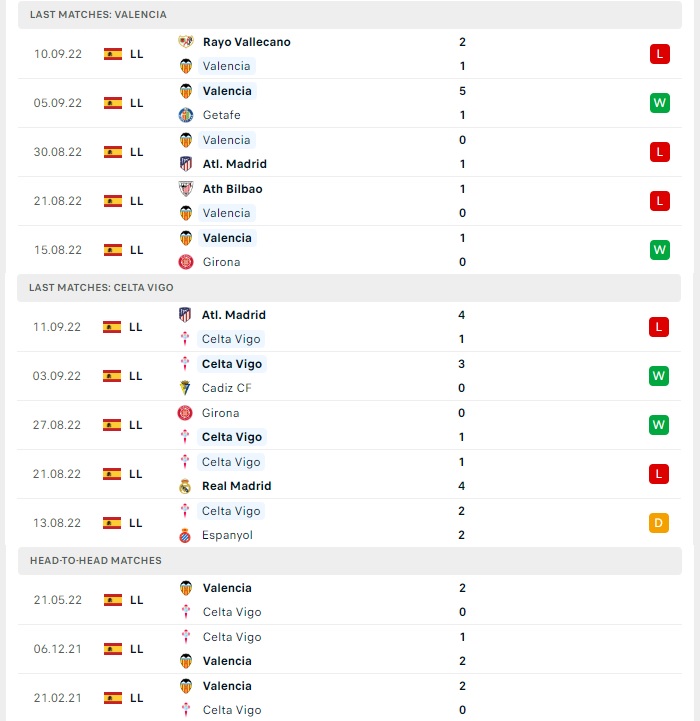Screen dimensions: 700x721
Task: Click the Getafe club crest icon
Action: [x=186, y=115]
